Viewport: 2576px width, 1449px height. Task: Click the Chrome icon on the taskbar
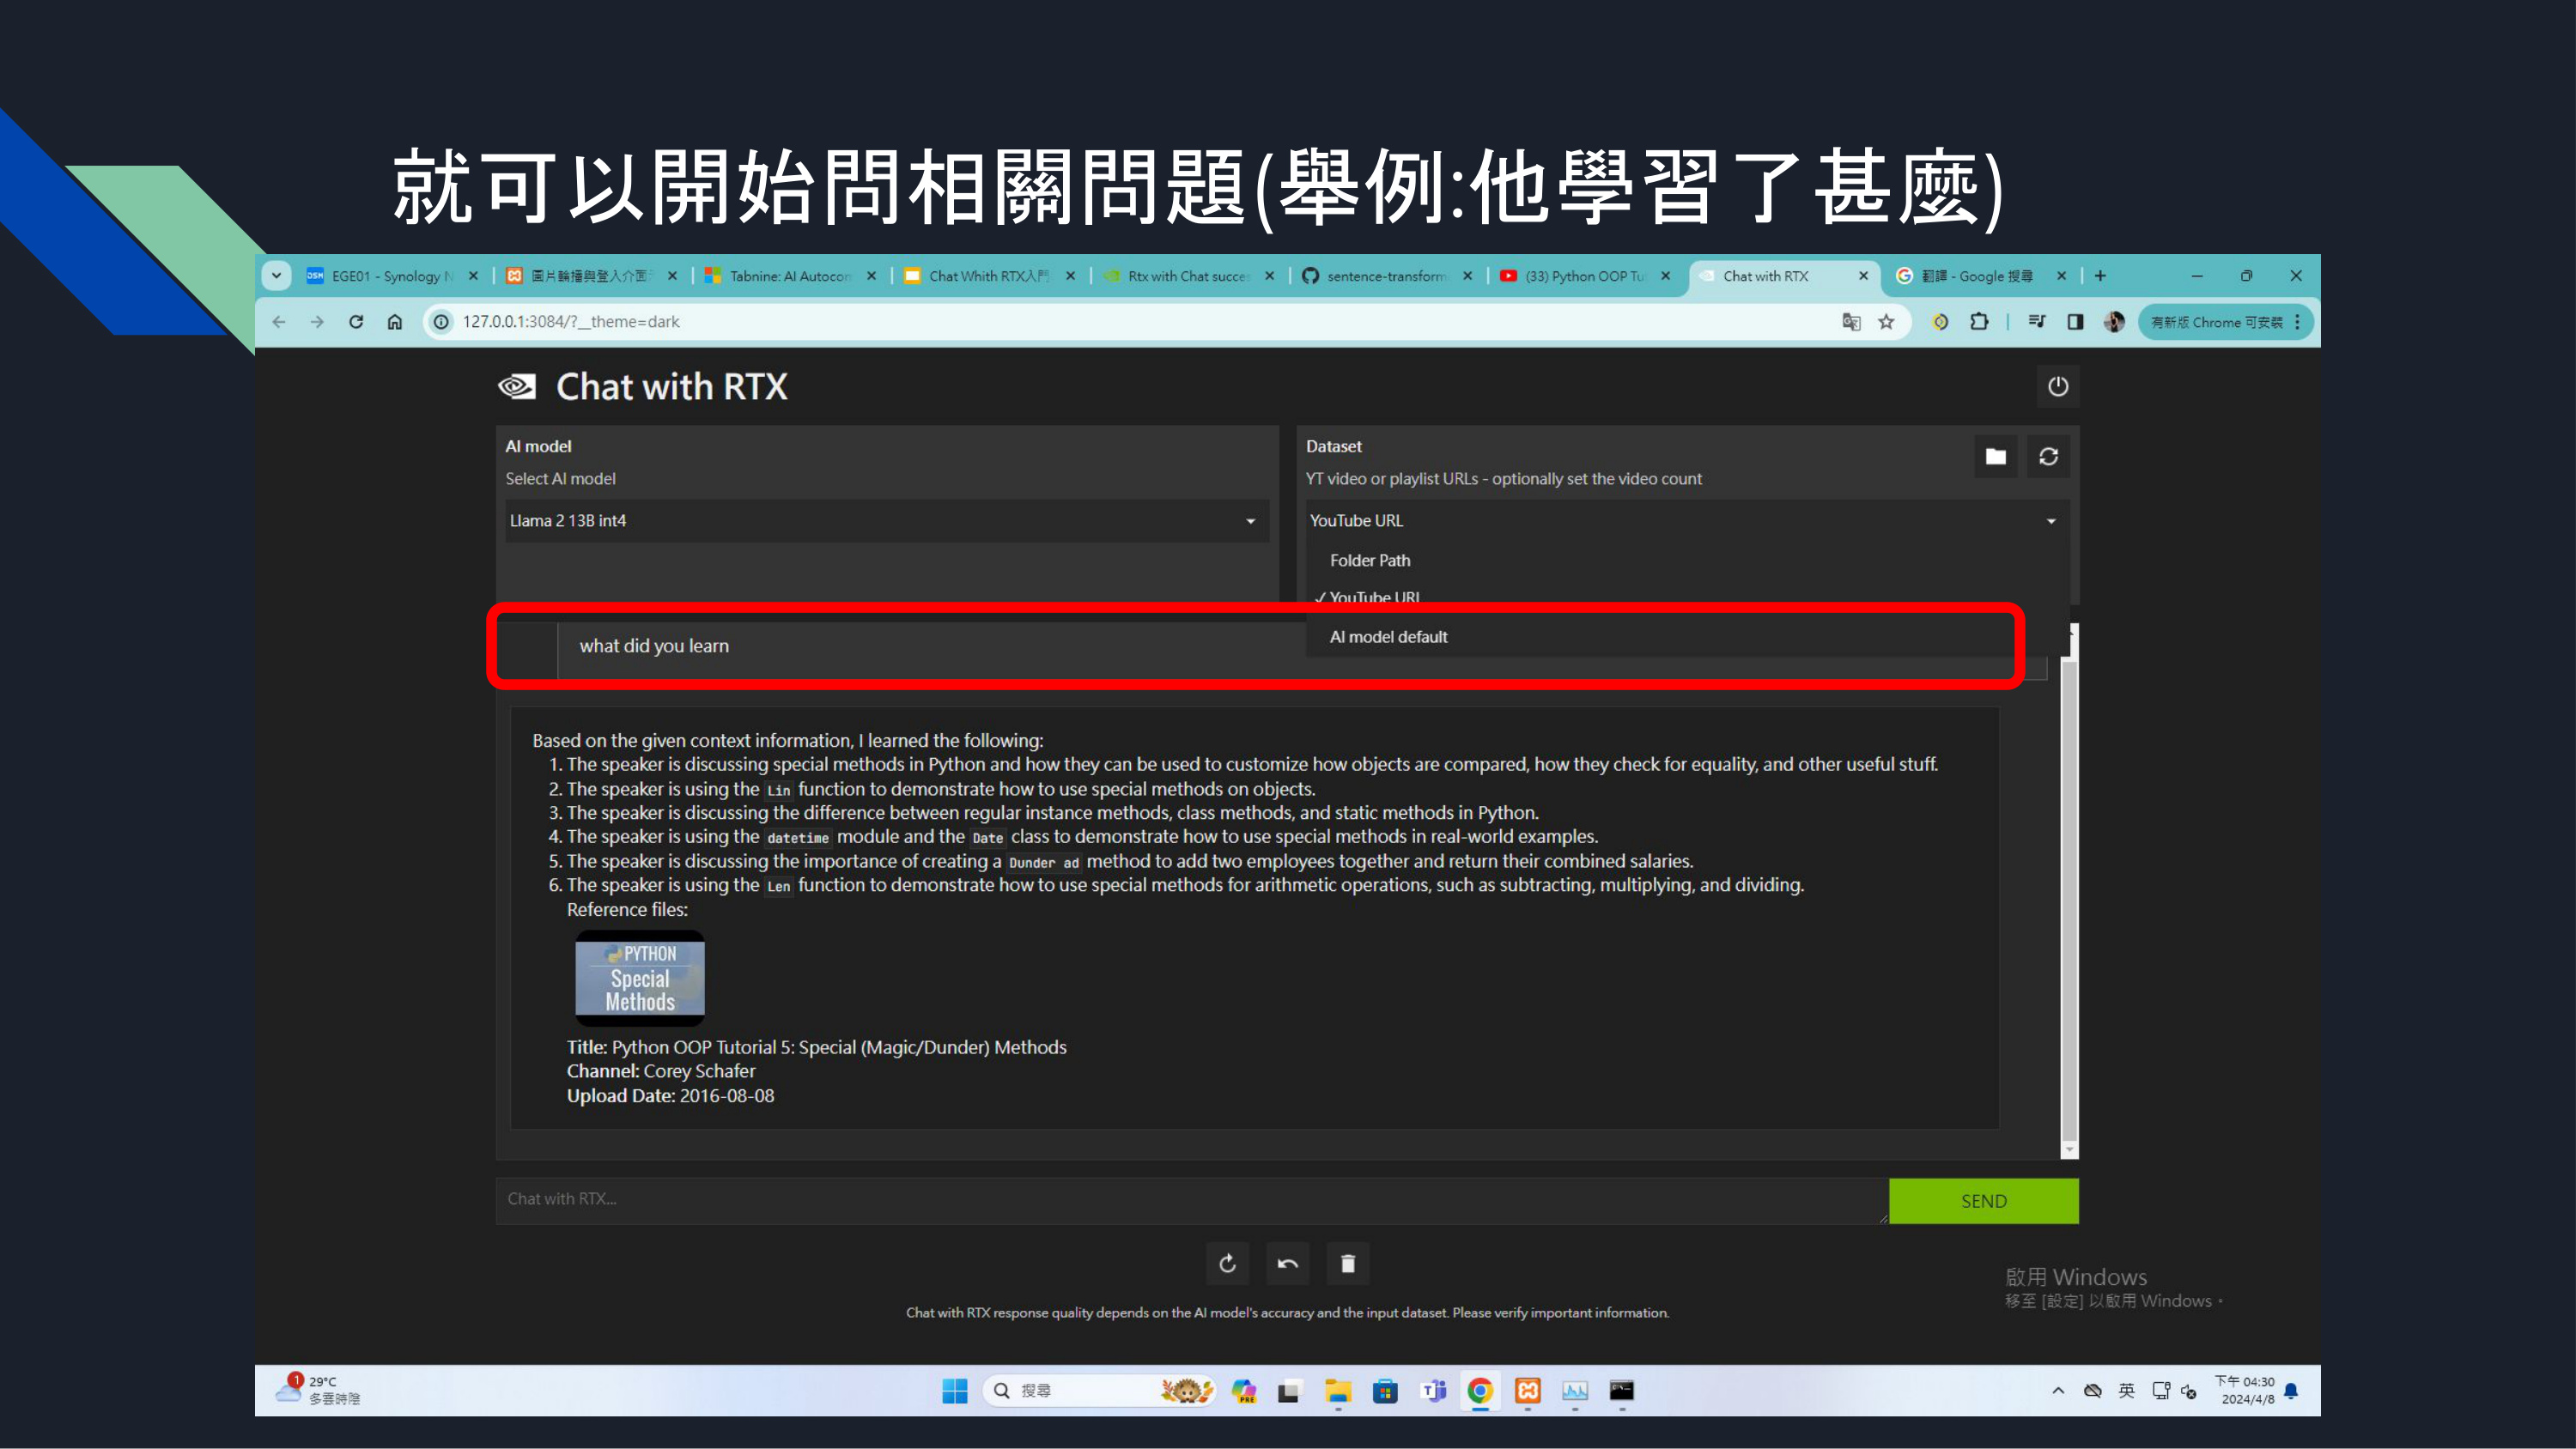click(x=1480, y=1391)
